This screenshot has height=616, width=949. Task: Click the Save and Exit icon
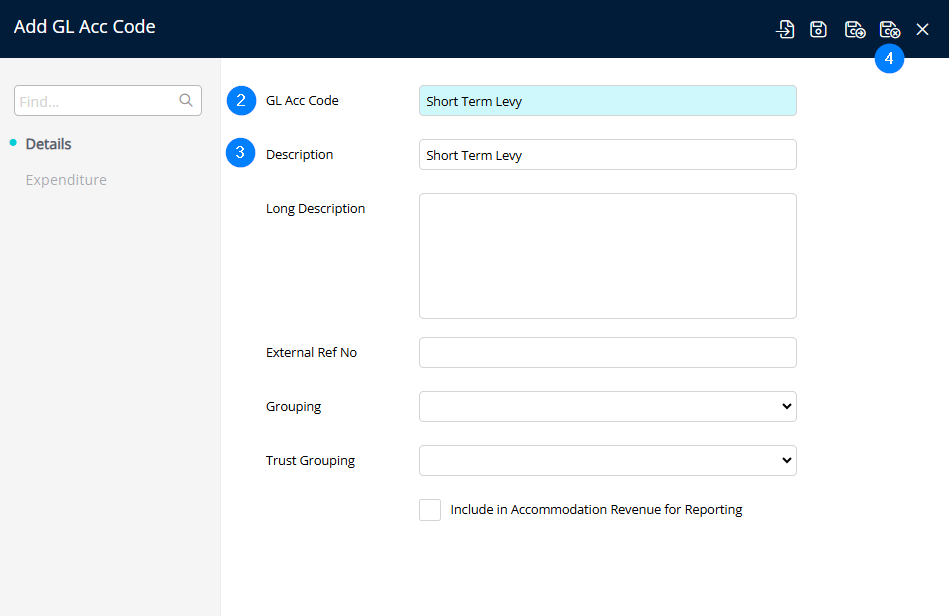tap(889, 29)
